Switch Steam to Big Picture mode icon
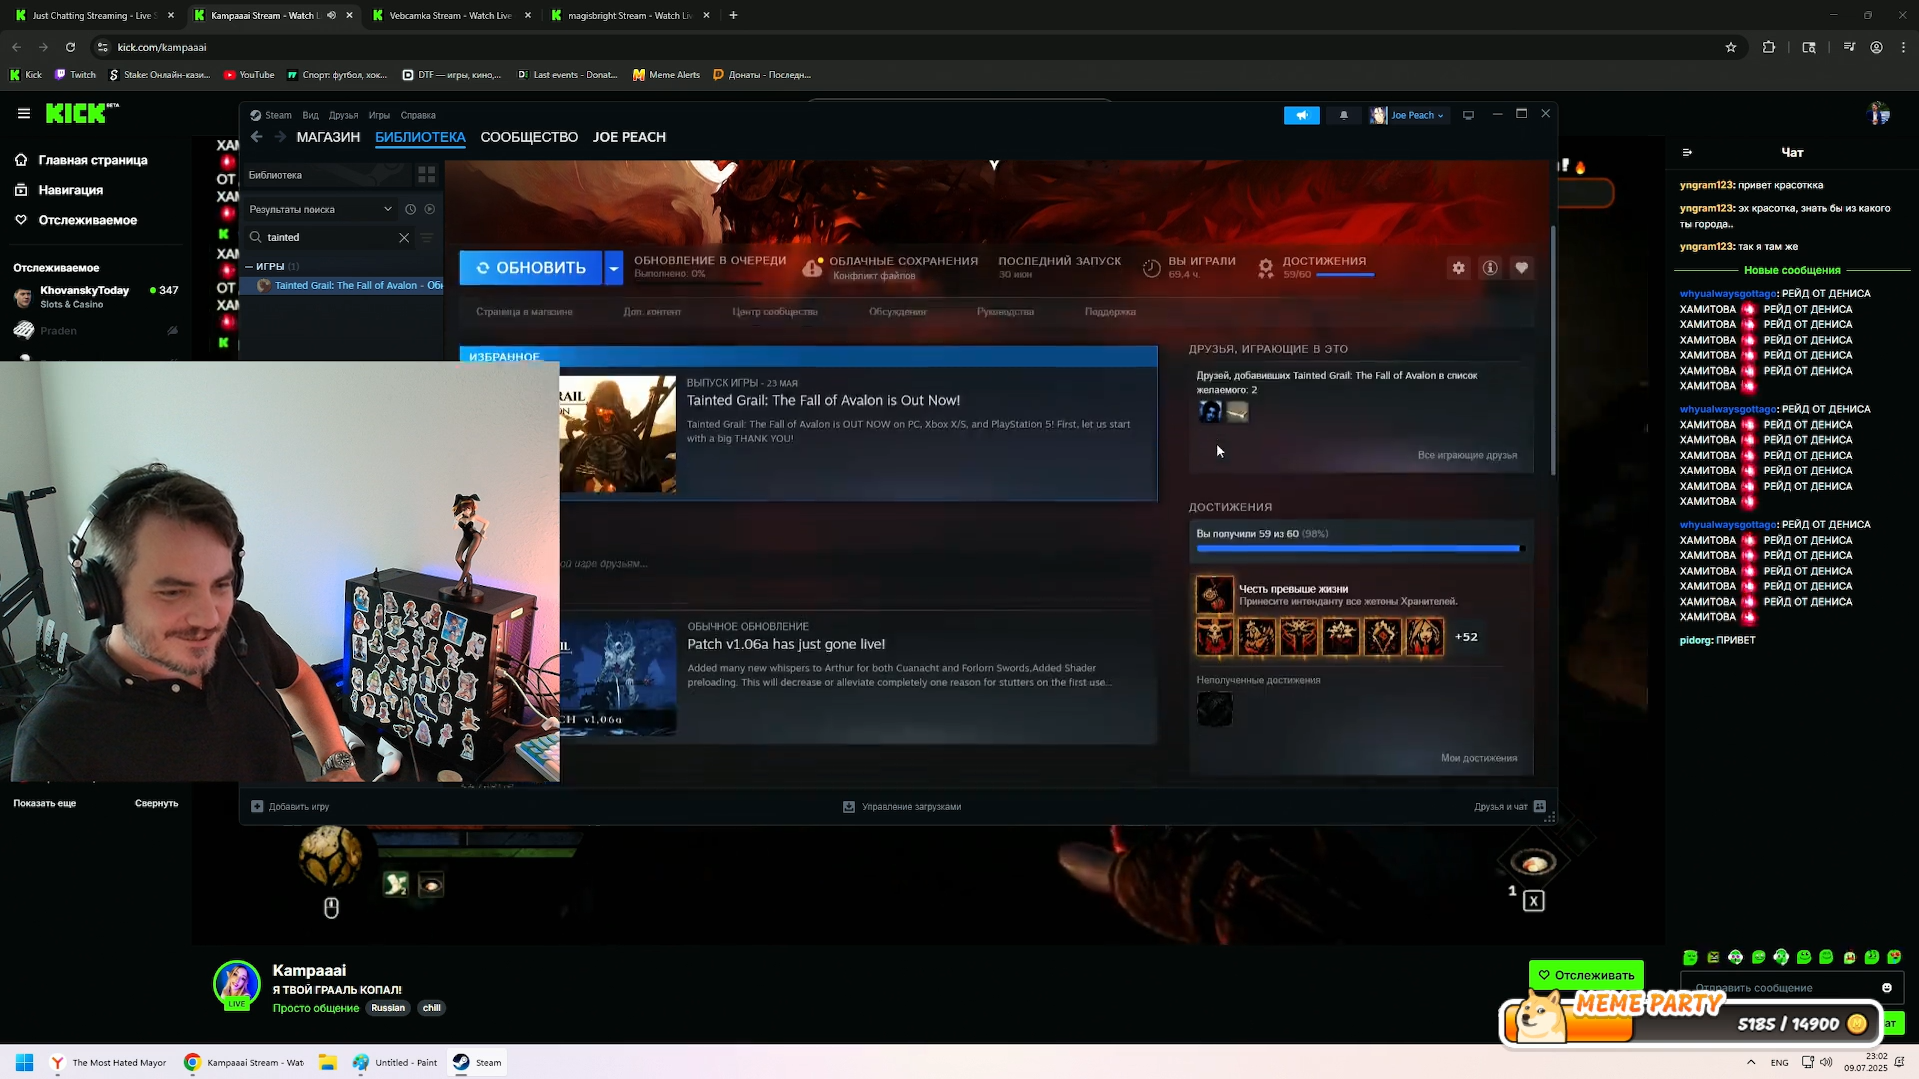Image resolution: width=1919 pixels, height=1079 pixels. [1469, 115]
